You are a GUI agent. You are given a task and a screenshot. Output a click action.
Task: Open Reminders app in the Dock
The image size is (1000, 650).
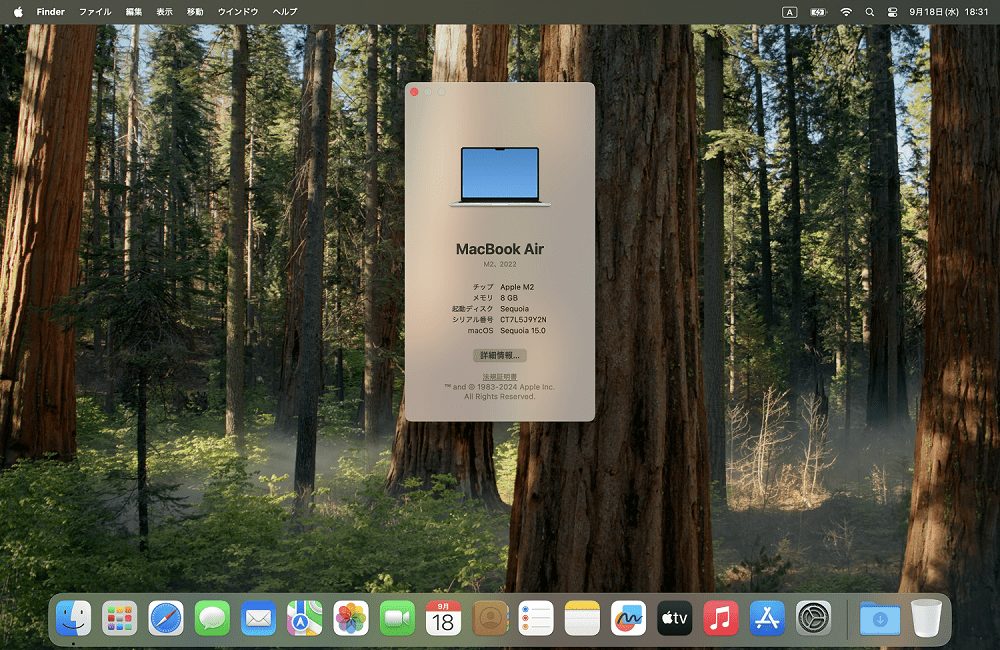point(536,618)
